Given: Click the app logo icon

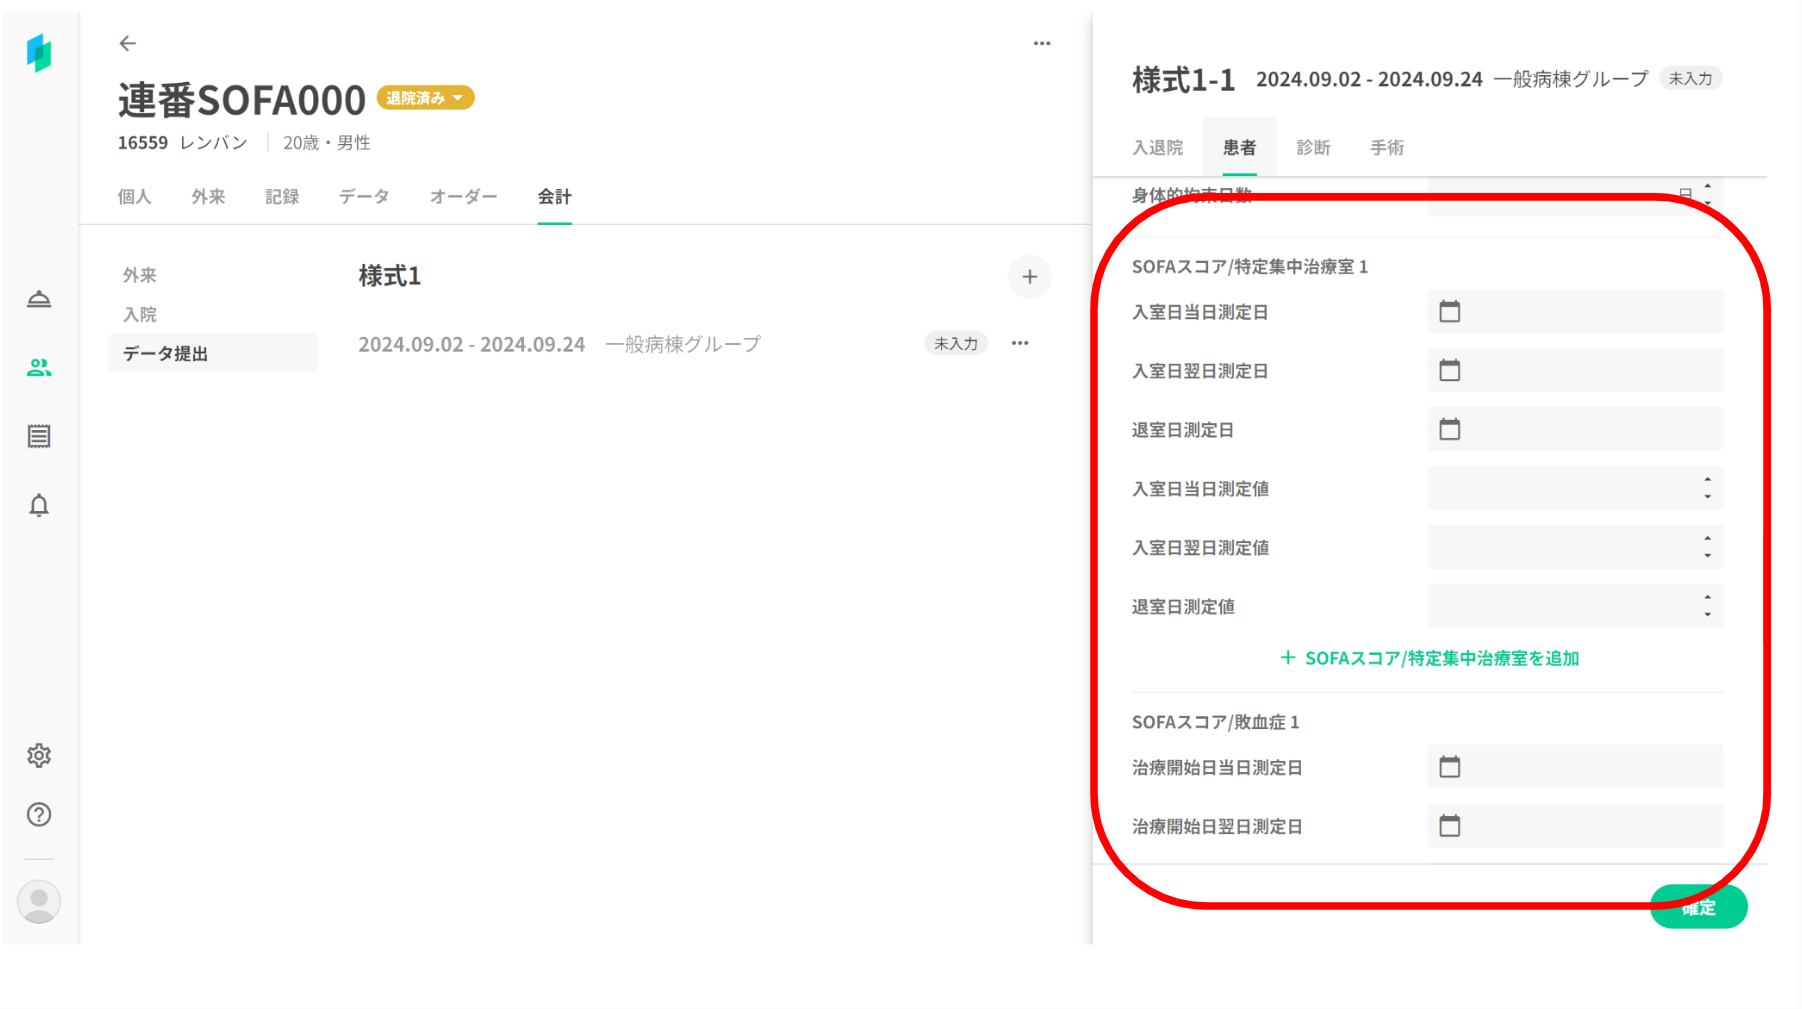Looking at the screenshot, I should coord(39,53).
